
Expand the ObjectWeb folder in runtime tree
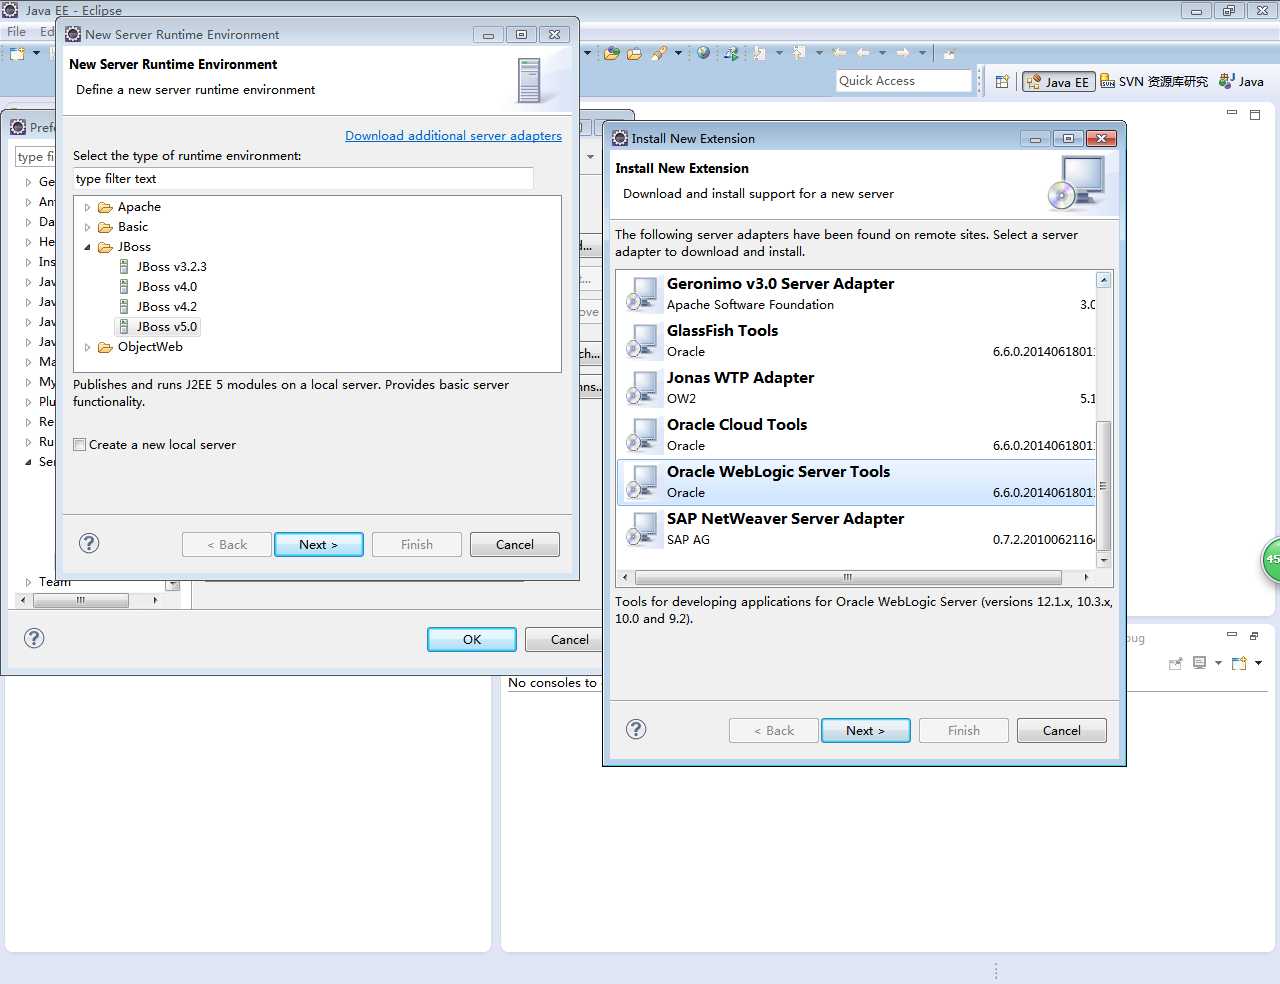(88, 347)
